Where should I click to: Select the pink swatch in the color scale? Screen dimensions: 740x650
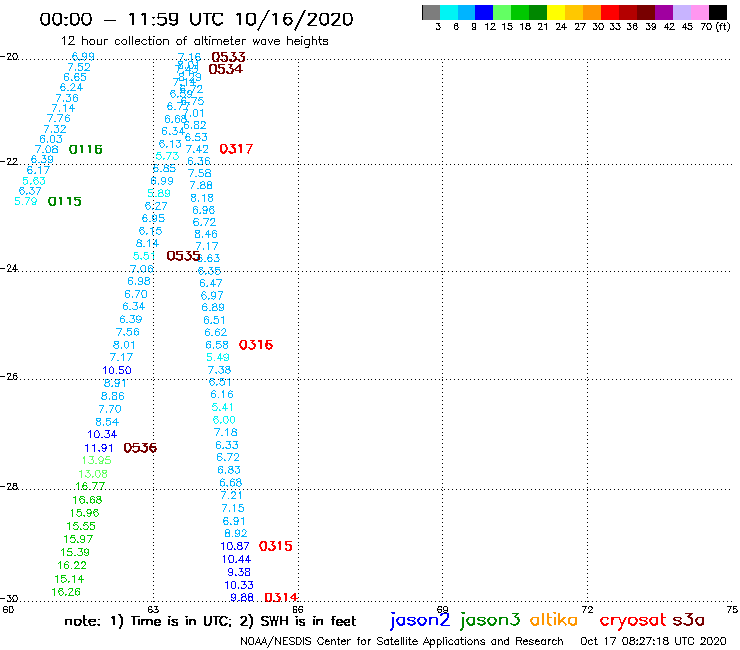[x=700, y=12]
